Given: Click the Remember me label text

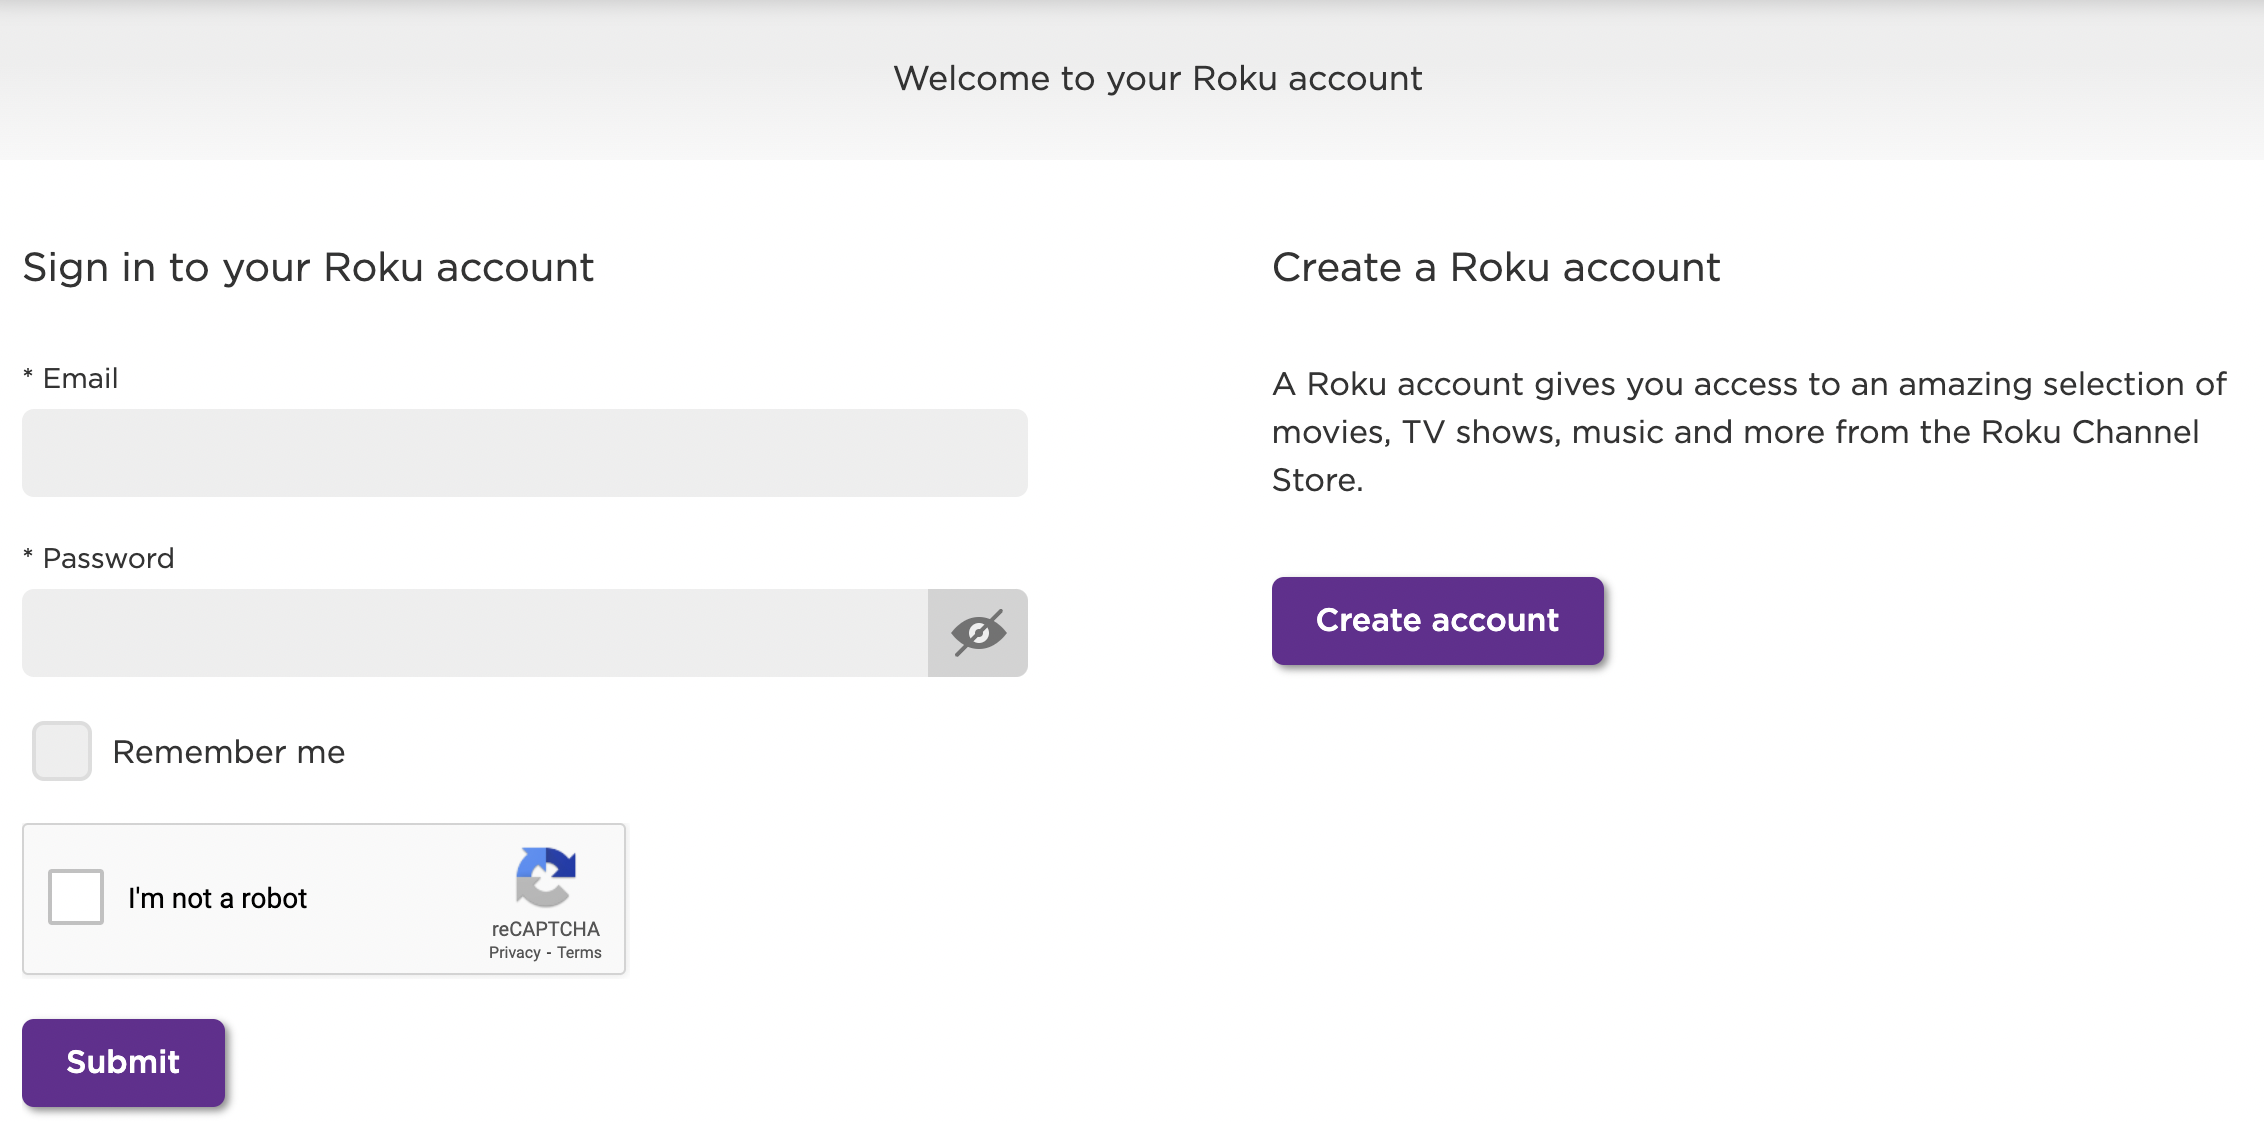Looking at the screenshot, I should [228, 752].
